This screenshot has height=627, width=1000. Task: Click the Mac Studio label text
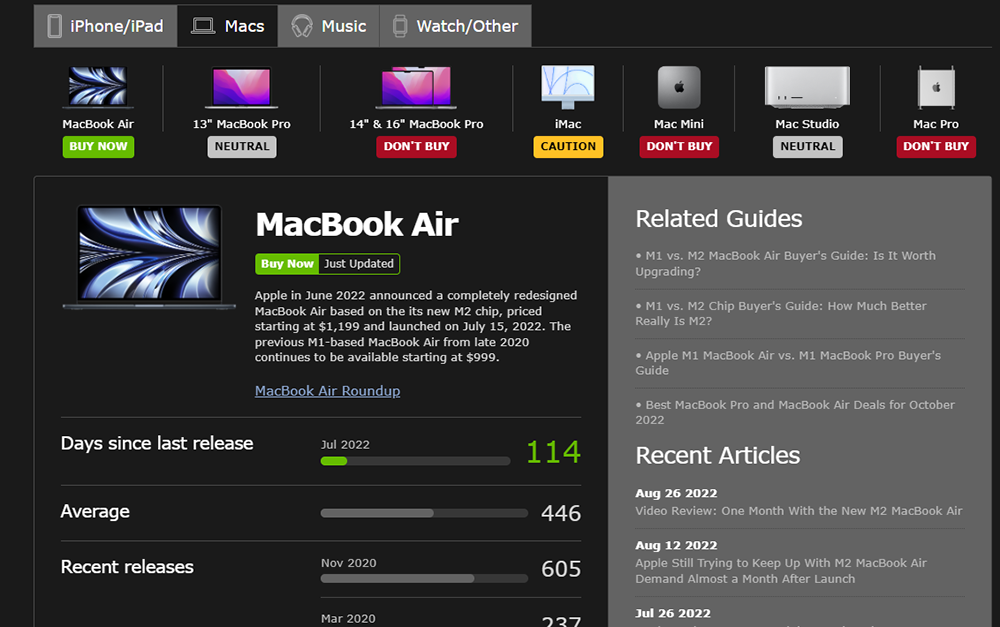(807, 124)
